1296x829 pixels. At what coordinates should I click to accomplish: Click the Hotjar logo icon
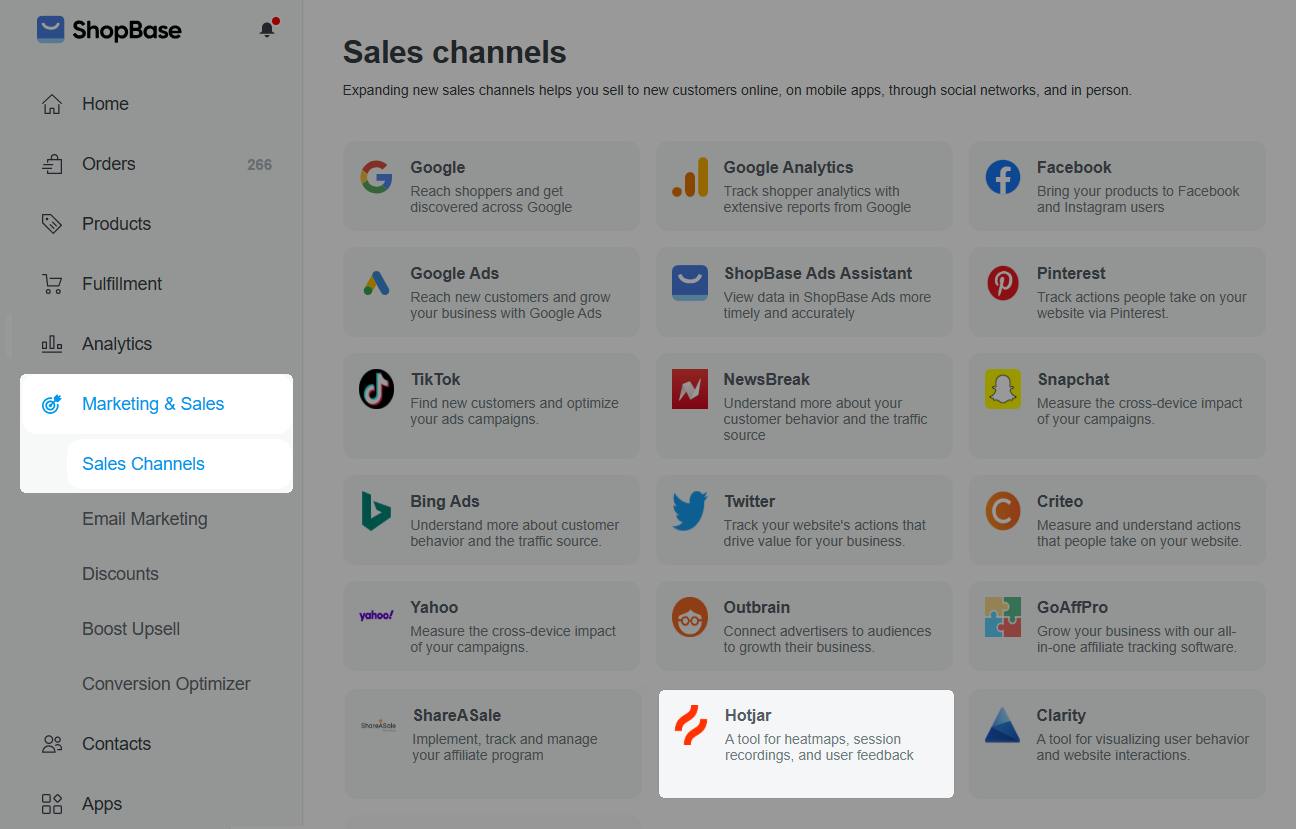691,725
